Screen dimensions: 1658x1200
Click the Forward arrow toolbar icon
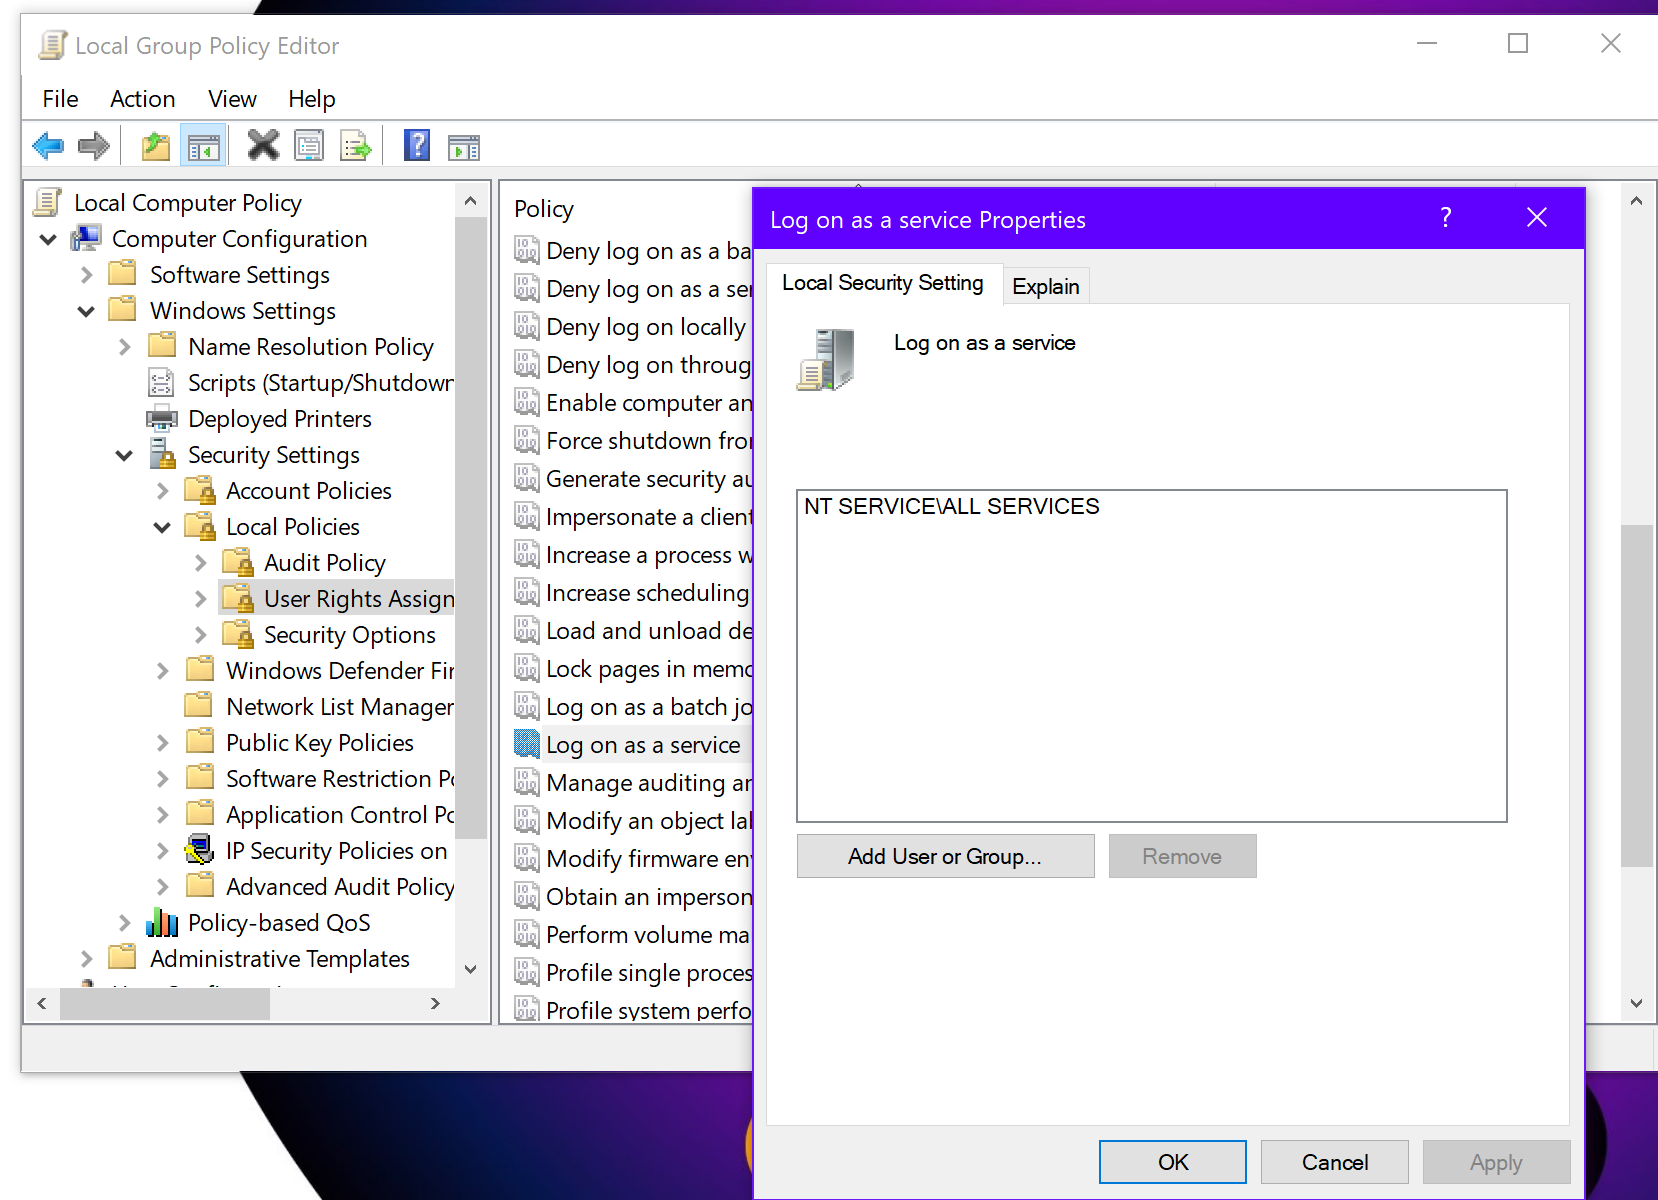tap(93, 147)
